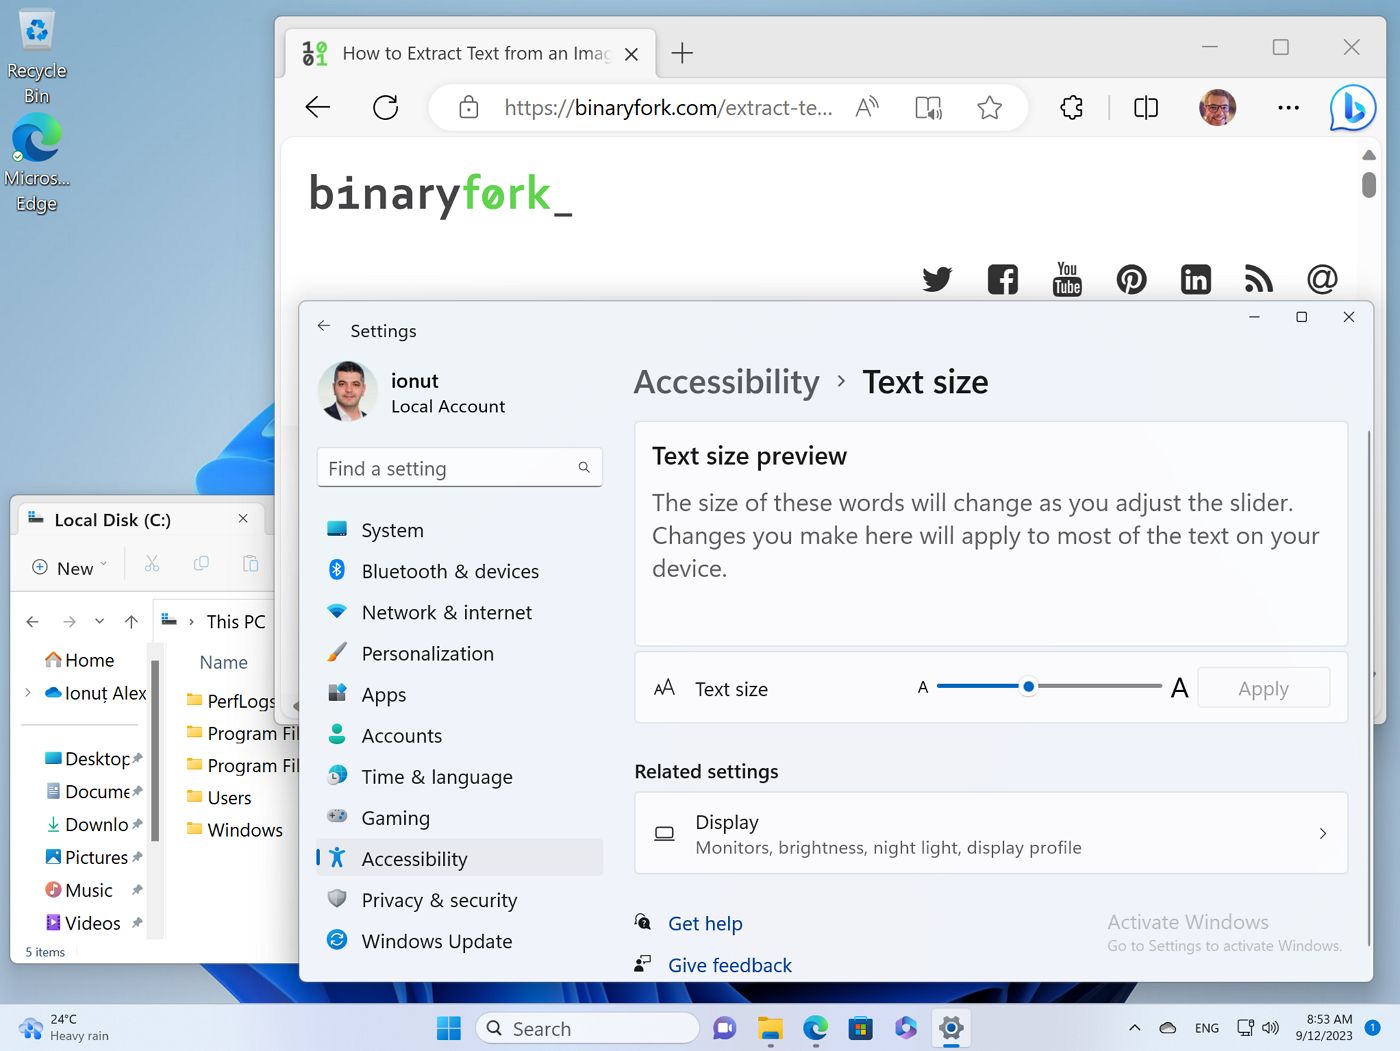Click the RSS feed icon
1400x1051 pixels.
(x=1258, y=280)
